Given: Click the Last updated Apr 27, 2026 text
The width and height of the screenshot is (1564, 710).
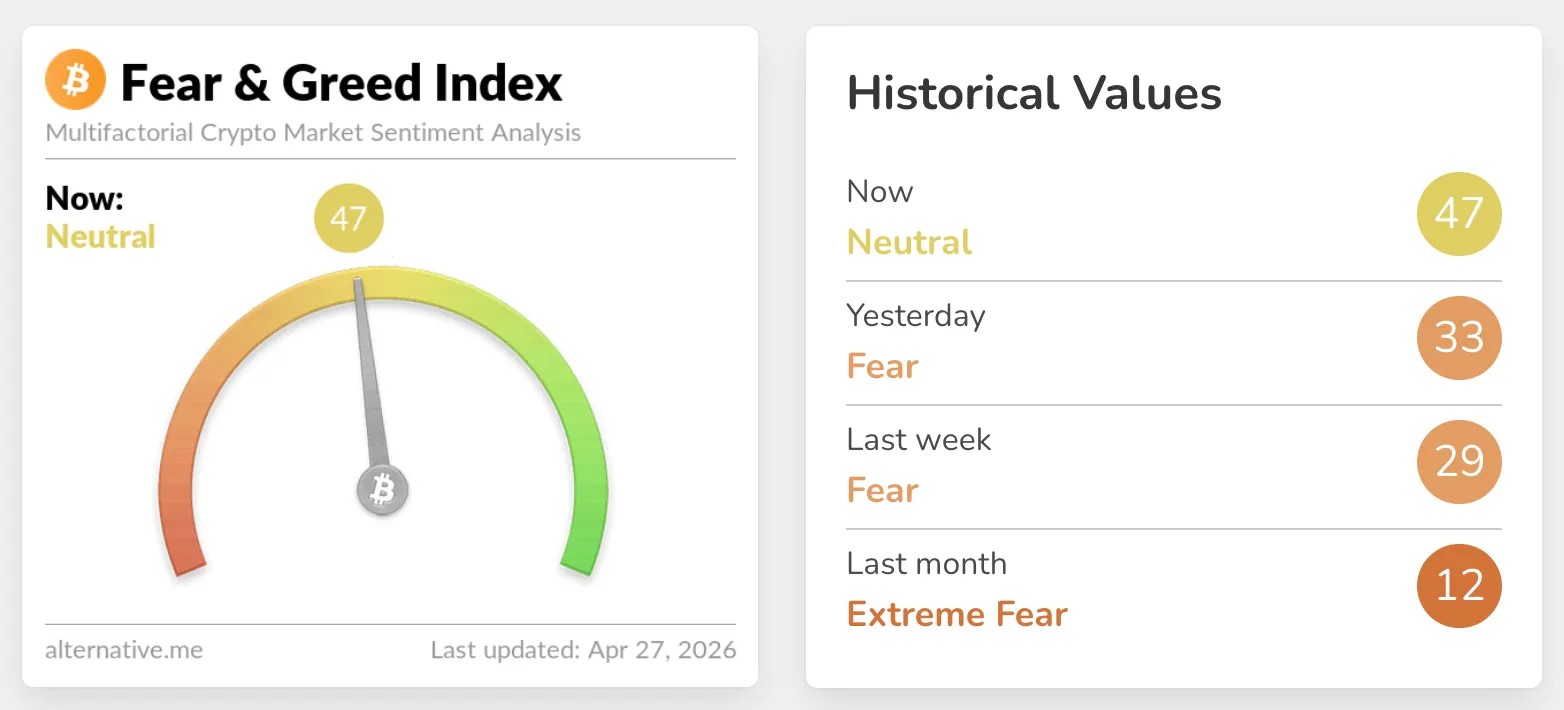Looking at the screenshot, I should 583,650.
